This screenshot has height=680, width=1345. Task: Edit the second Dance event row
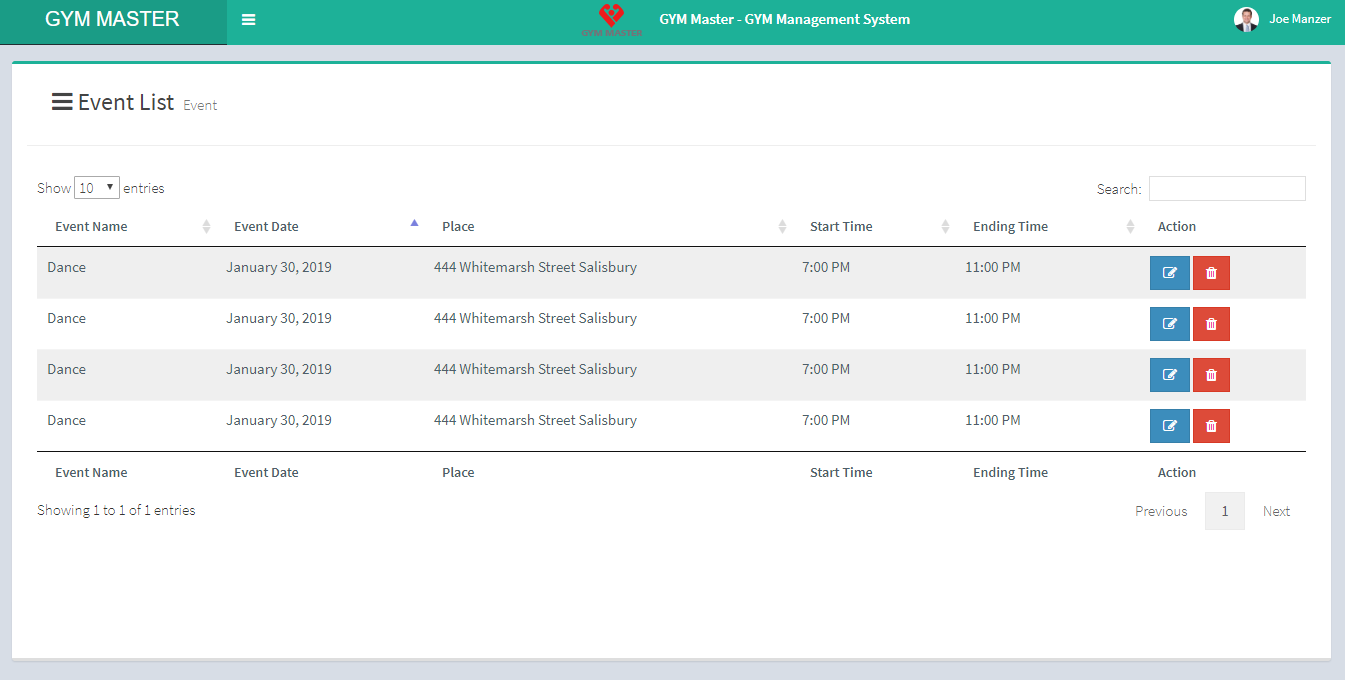tap(1169, 324)
